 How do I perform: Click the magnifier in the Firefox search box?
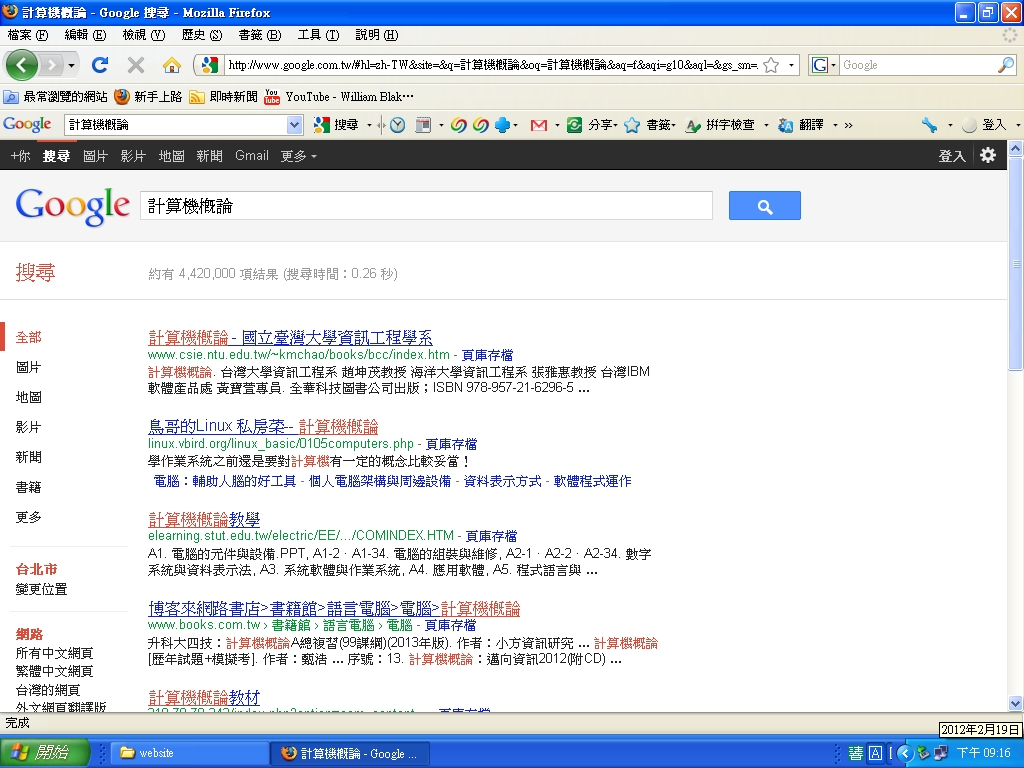[1006, 65]
